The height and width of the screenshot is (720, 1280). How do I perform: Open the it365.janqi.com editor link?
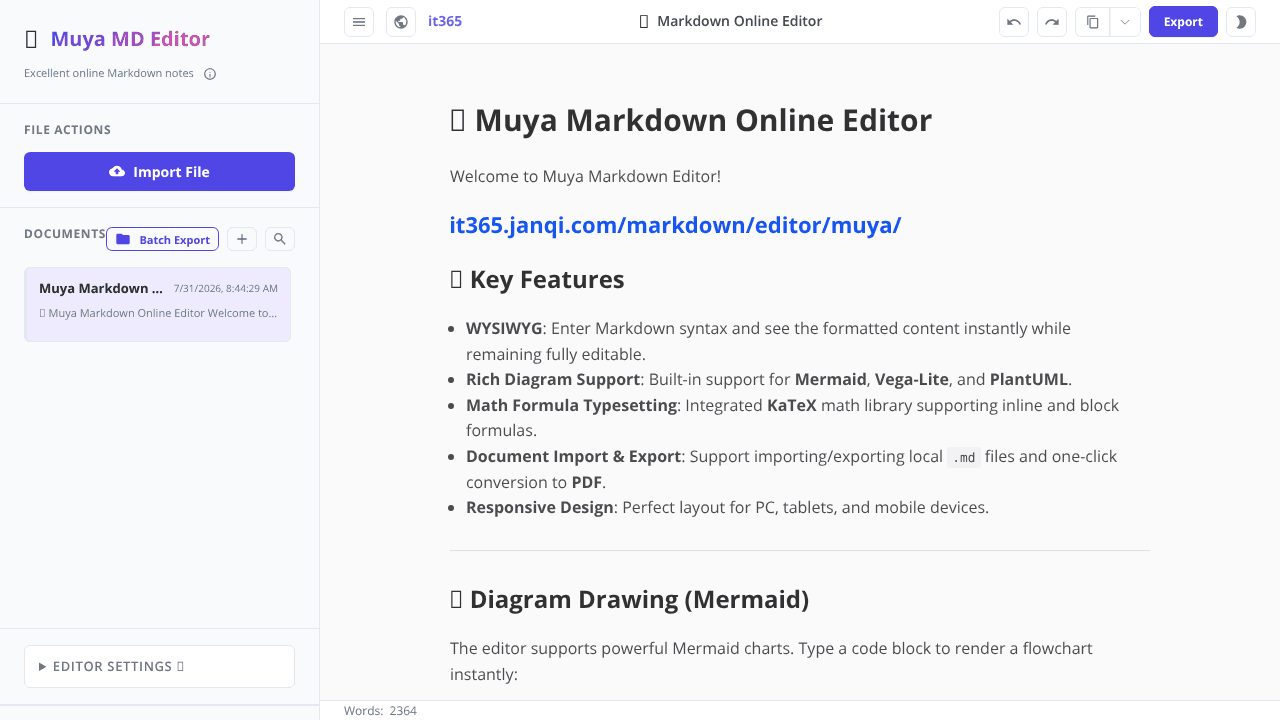click(x=675, y=225)
